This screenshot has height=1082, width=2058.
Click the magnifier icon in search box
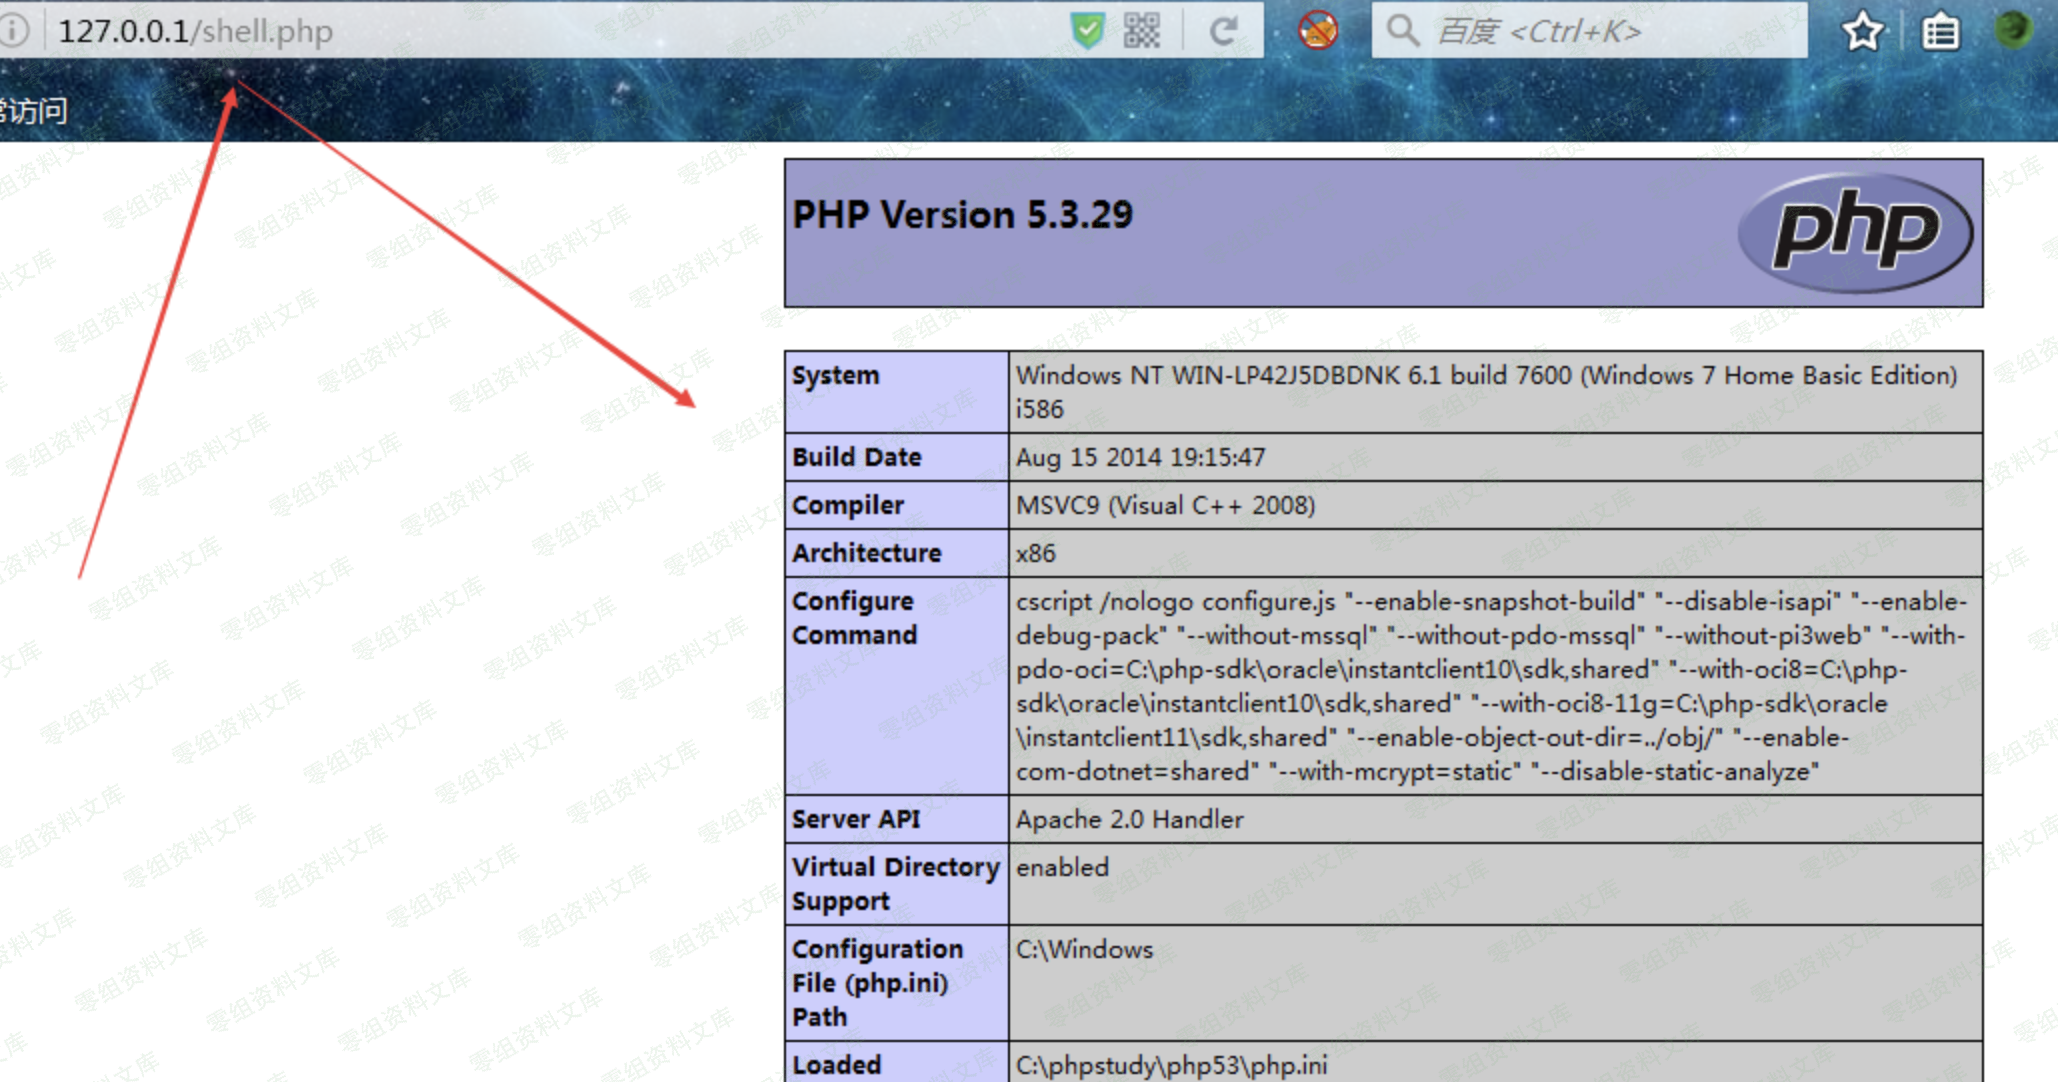(x=1402, y=31)
